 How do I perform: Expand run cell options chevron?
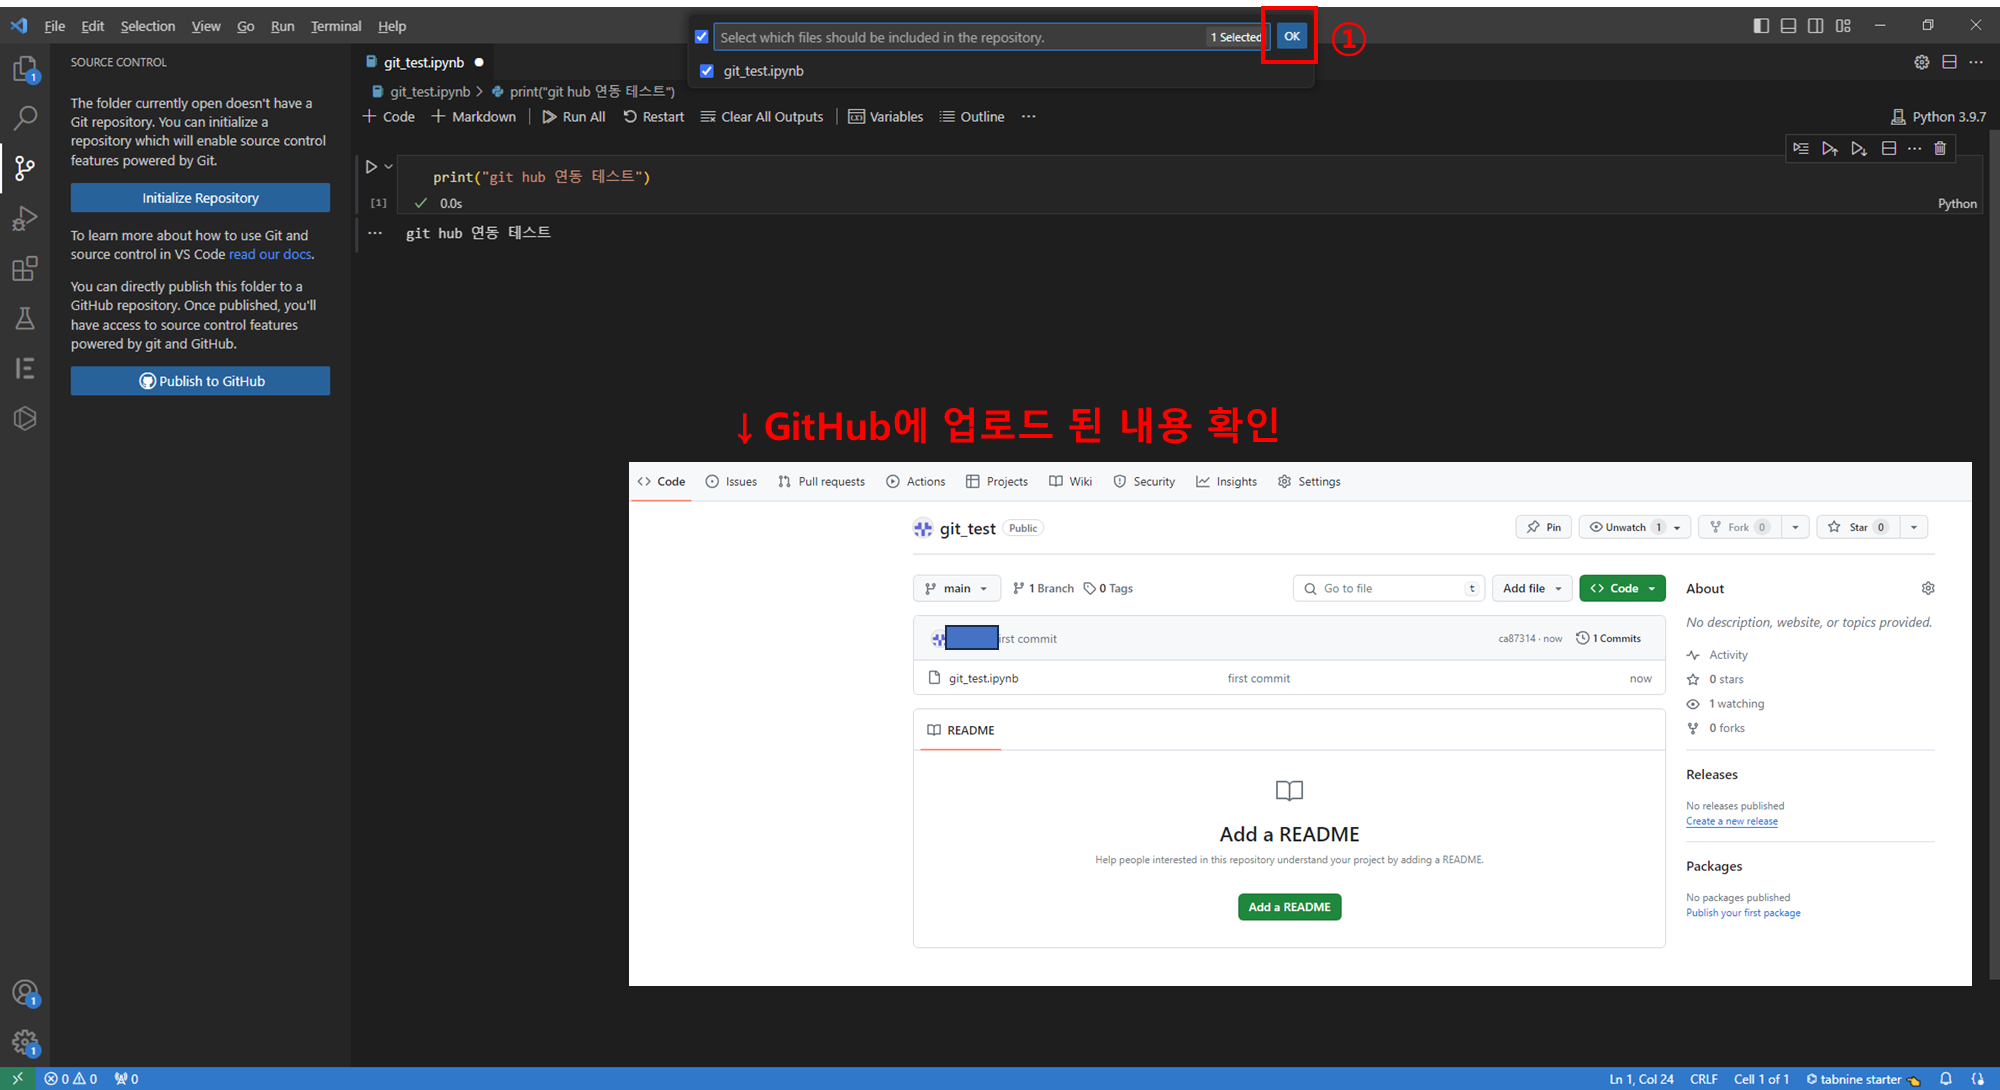click(389, 167)
